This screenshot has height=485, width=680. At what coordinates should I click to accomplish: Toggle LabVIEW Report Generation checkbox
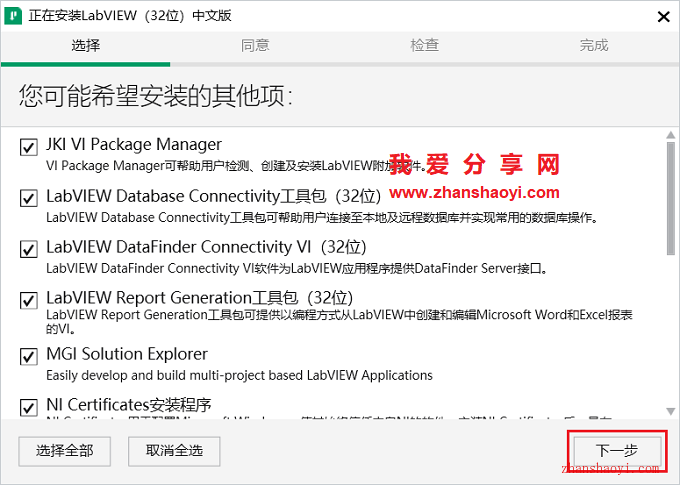(29, 300)
